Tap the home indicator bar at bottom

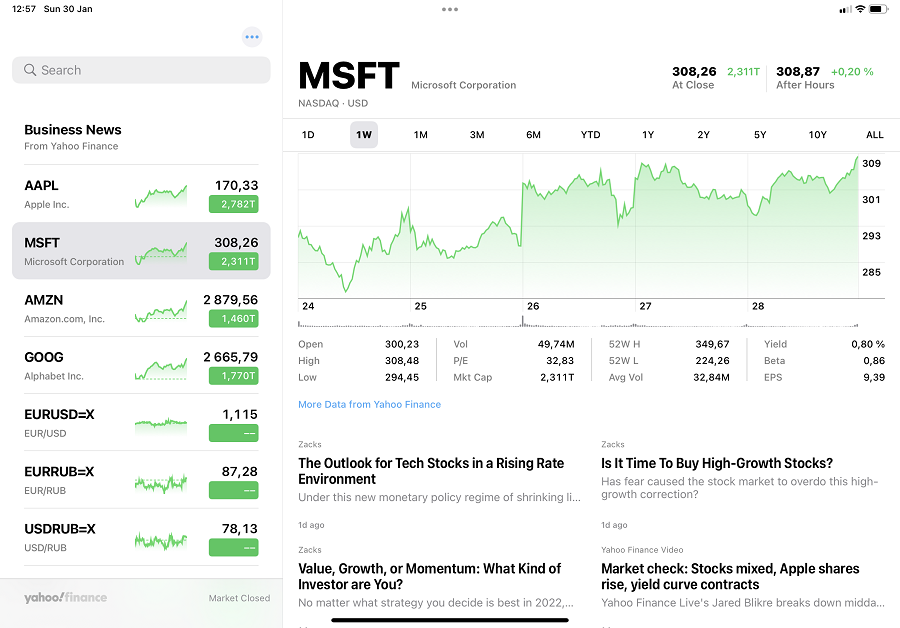coord(450,620)
